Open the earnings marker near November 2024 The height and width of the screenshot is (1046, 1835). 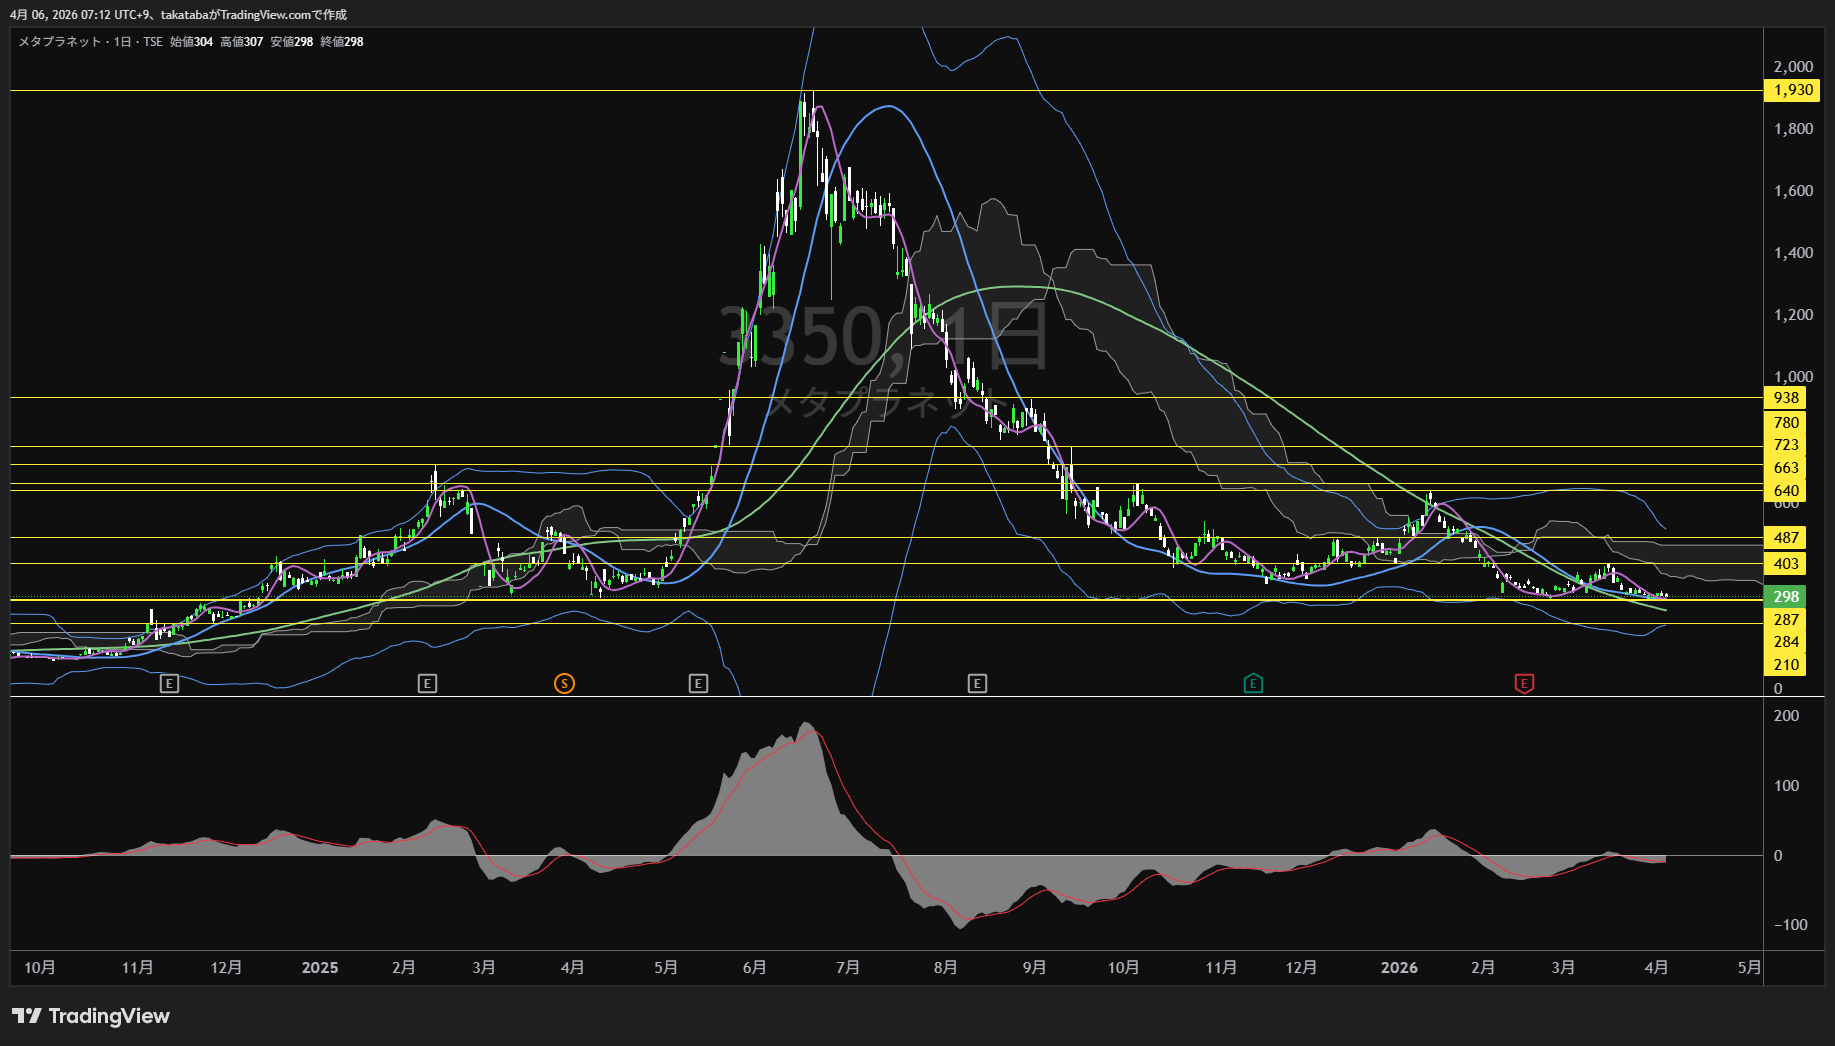click(169, 684)
